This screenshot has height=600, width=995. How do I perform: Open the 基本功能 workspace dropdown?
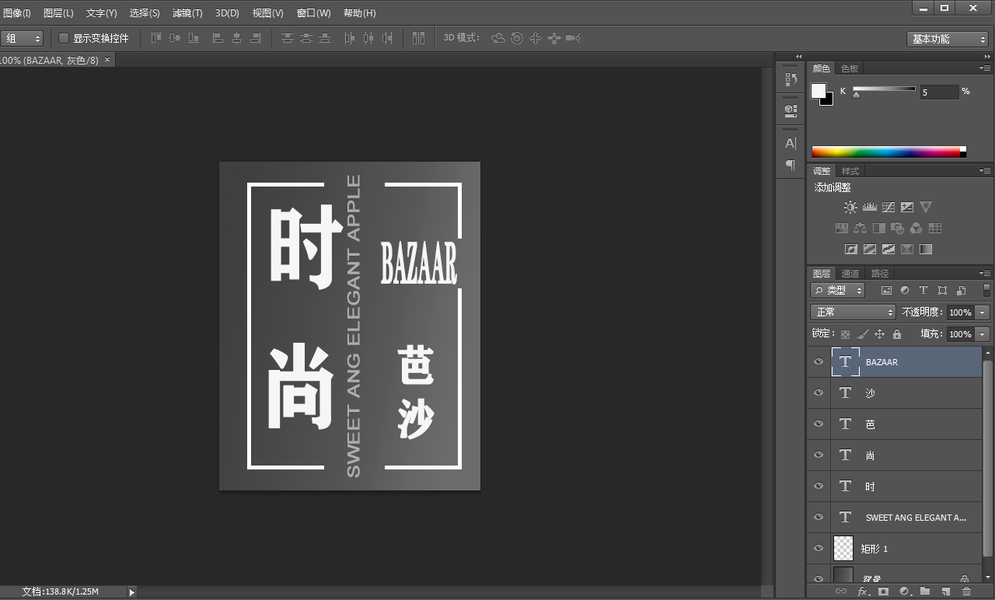point(947,39)
